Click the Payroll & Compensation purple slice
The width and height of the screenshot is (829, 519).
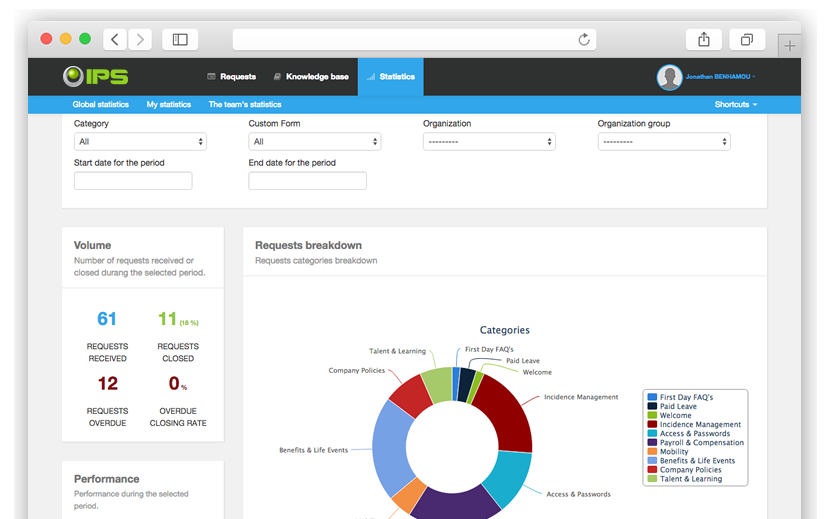tap(455, 505)
